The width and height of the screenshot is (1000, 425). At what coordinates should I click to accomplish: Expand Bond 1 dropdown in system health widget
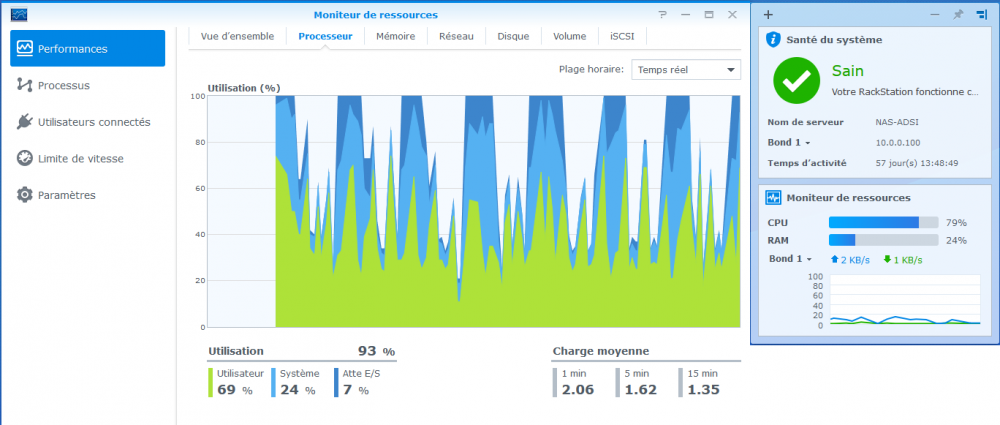coord(789,143)
